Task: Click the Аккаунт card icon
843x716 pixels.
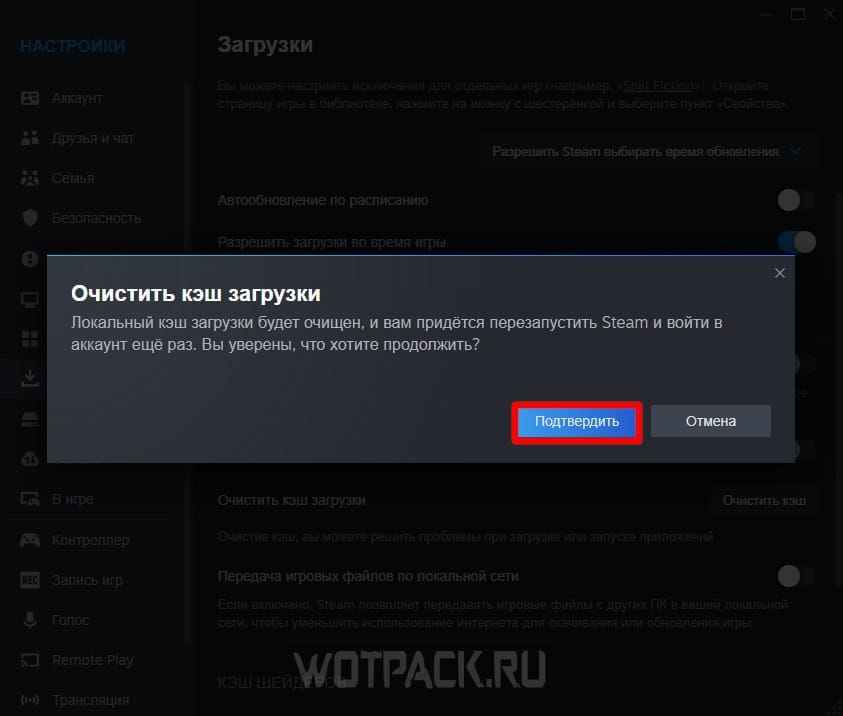Action: point(30,98)
